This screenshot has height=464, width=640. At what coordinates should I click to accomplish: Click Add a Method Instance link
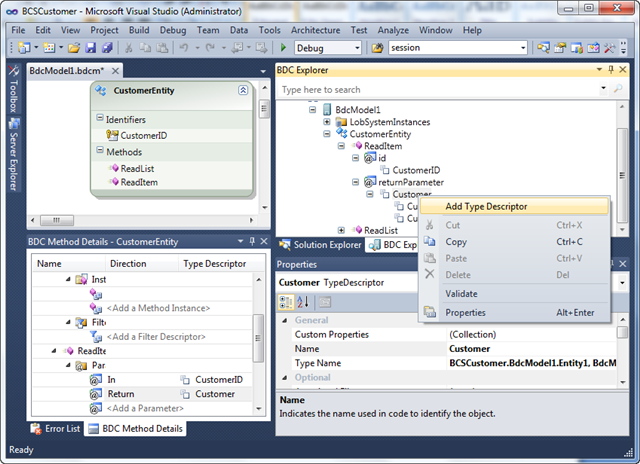[x=158, y=308]
